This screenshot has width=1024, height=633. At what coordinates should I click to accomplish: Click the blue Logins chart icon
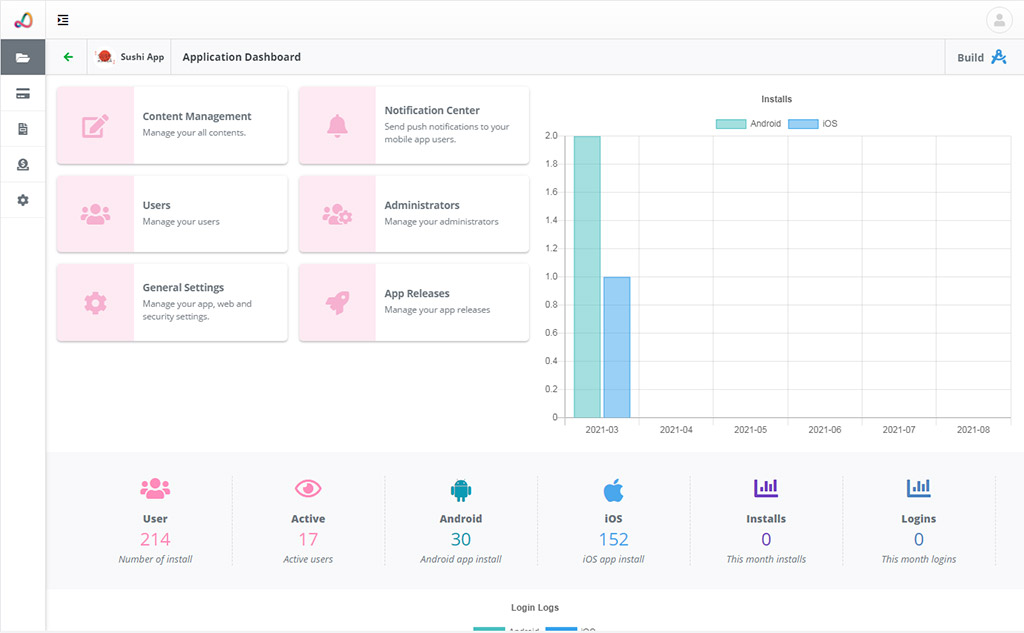(918, 488)
